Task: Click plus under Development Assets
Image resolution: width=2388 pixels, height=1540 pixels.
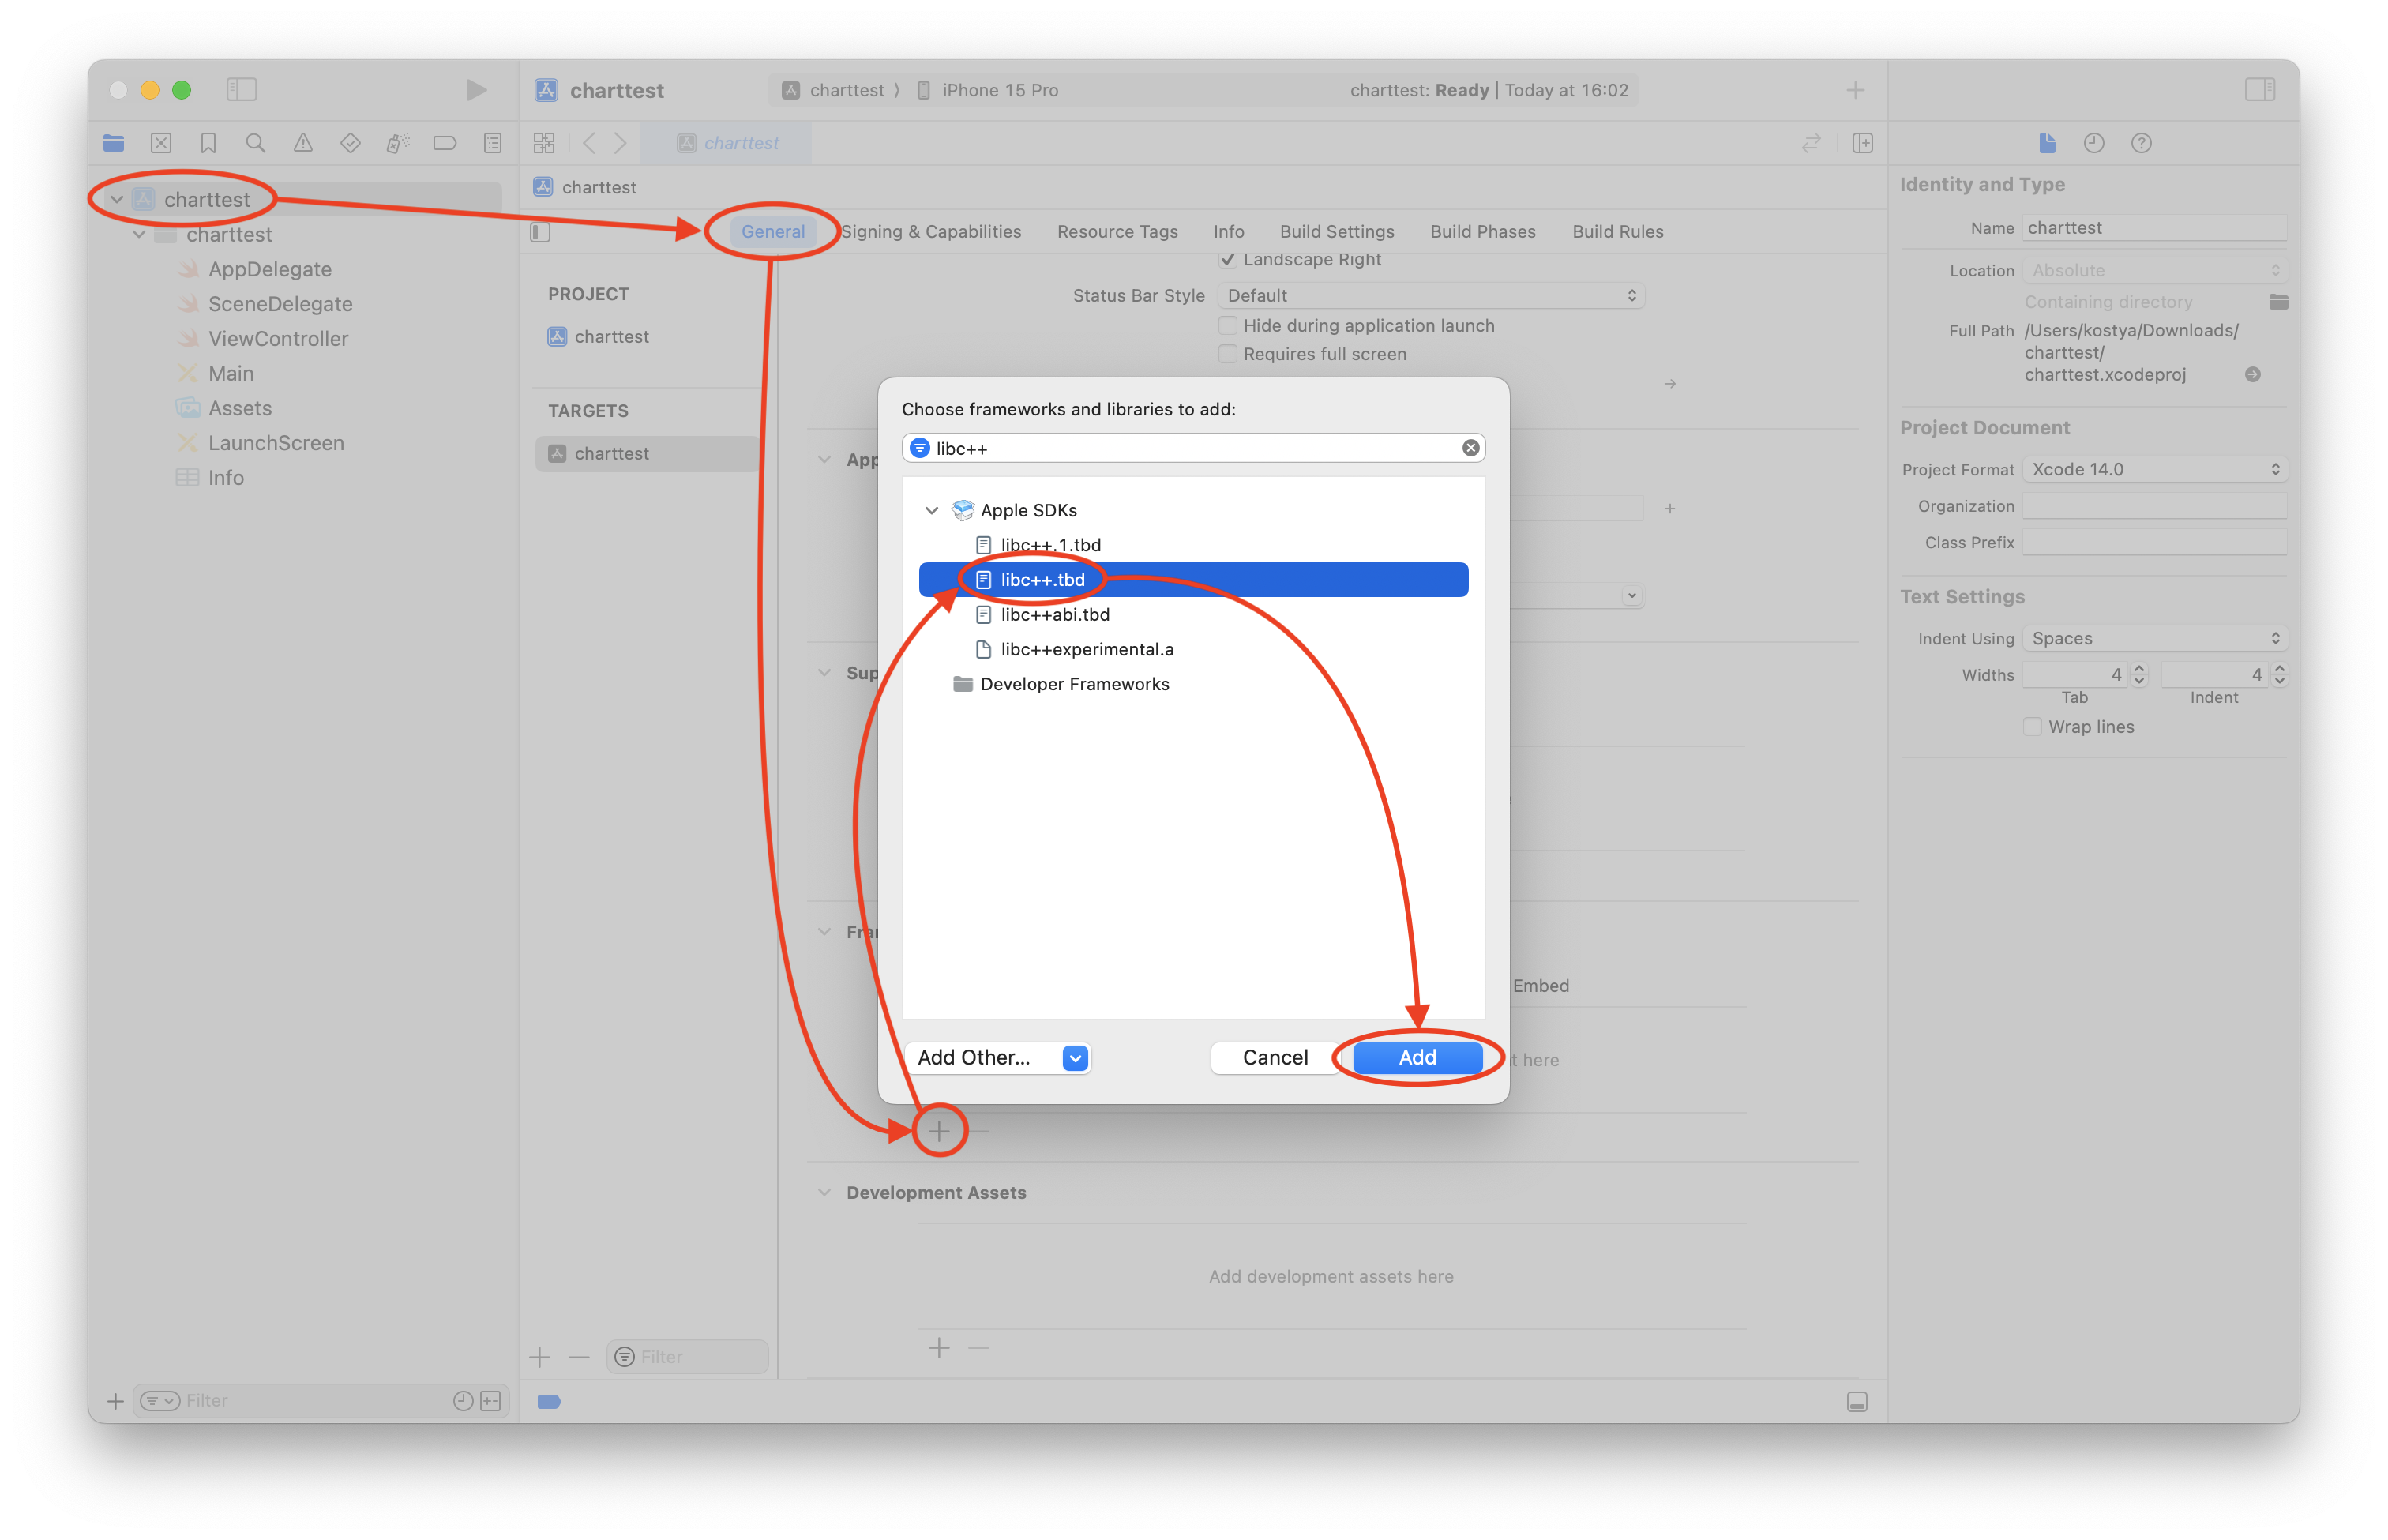Action: 939,1348
